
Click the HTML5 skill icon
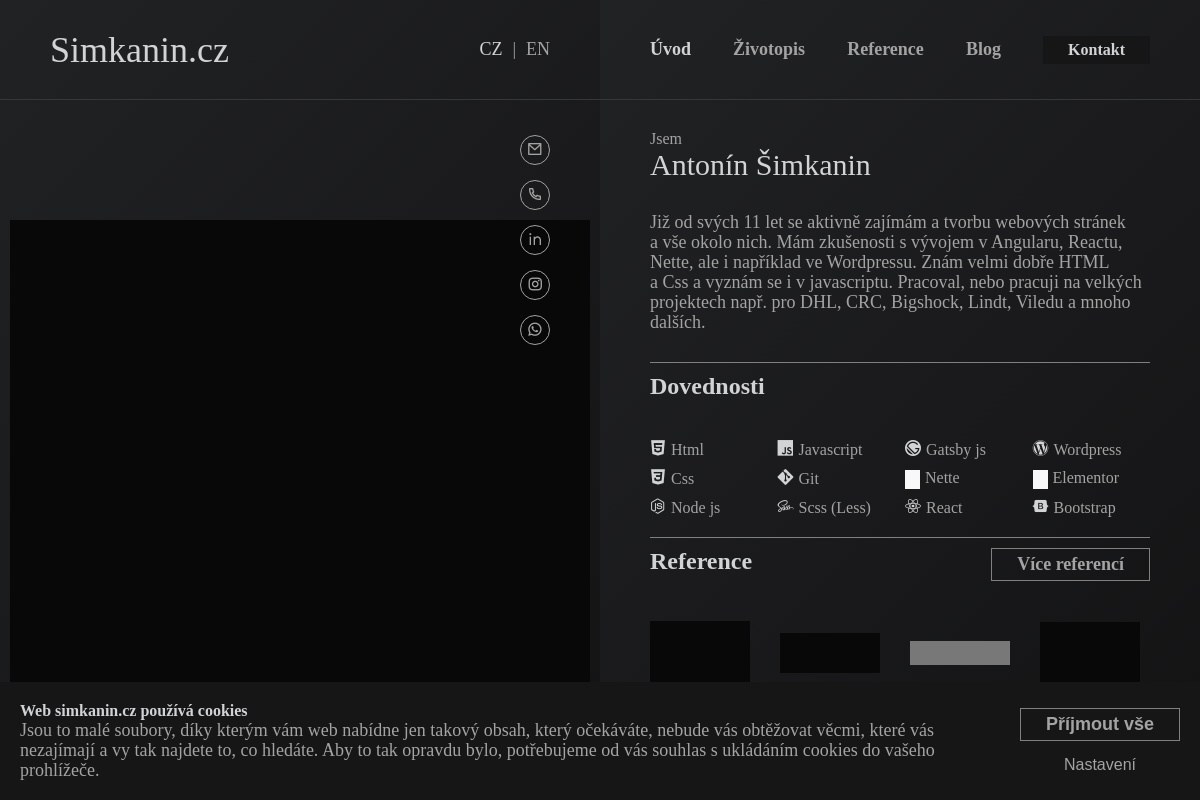click(658, 448)
